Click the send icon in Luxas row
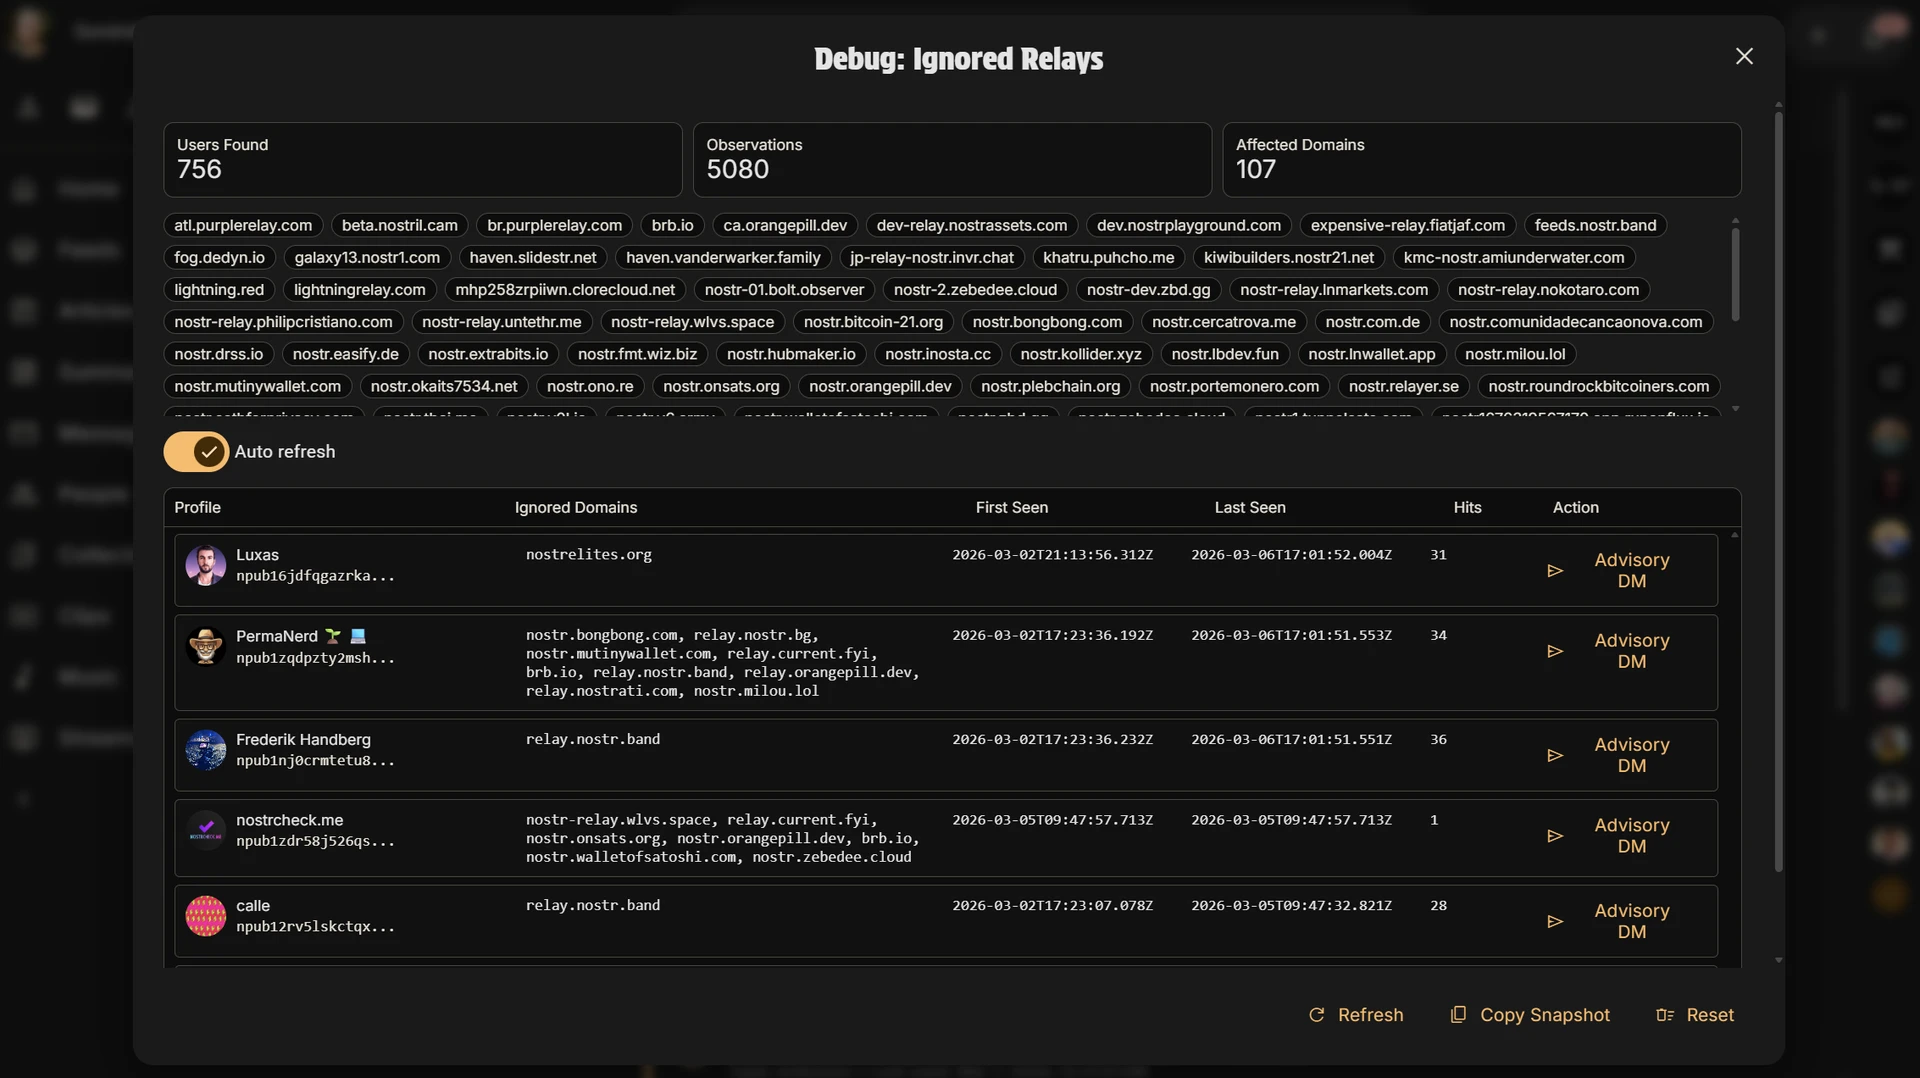 click(x=1554, y=571)
